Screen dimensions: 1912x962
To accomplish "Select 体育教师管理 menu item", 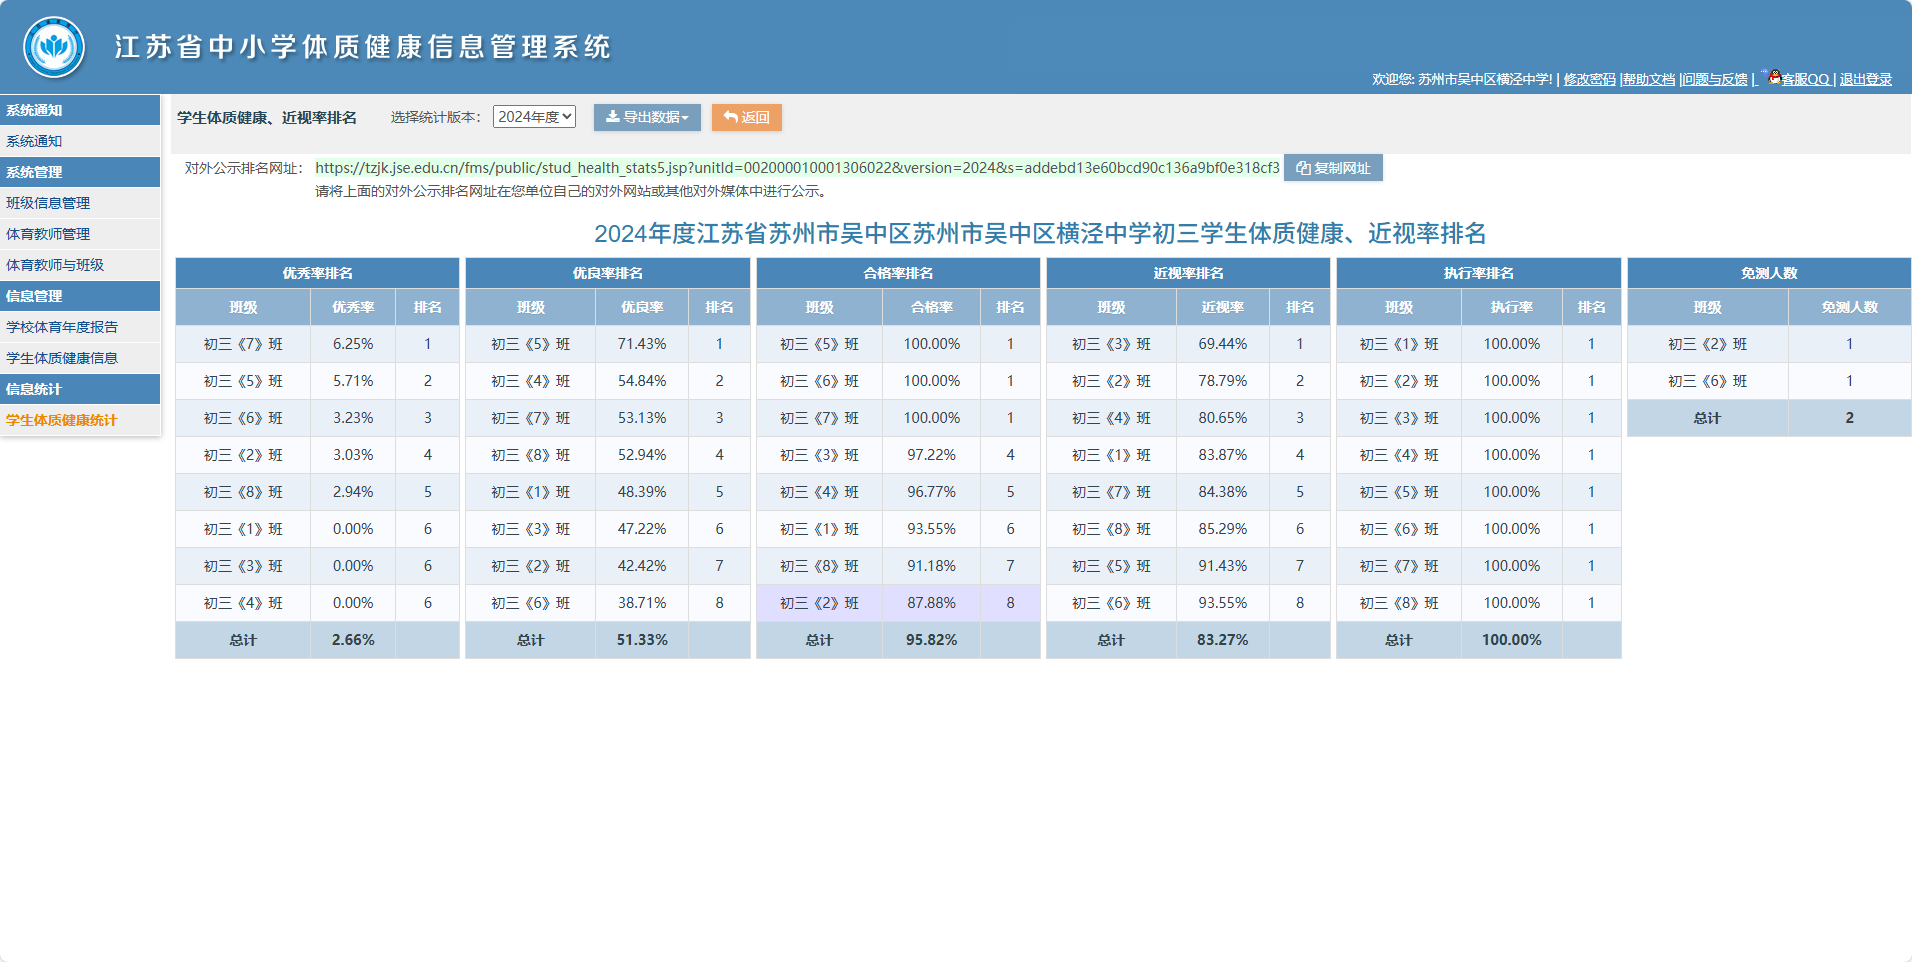I will coord(80,234).
